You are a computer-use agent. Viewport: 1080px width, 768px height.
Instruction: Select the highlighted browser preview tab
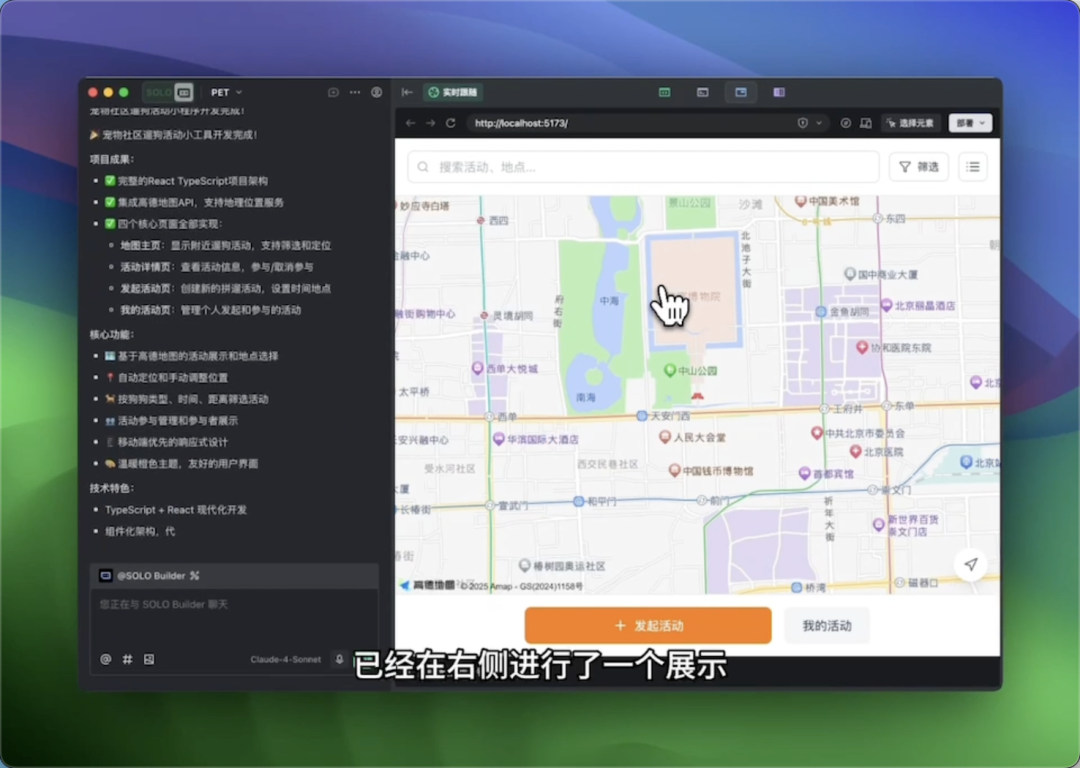pos(740,92)
